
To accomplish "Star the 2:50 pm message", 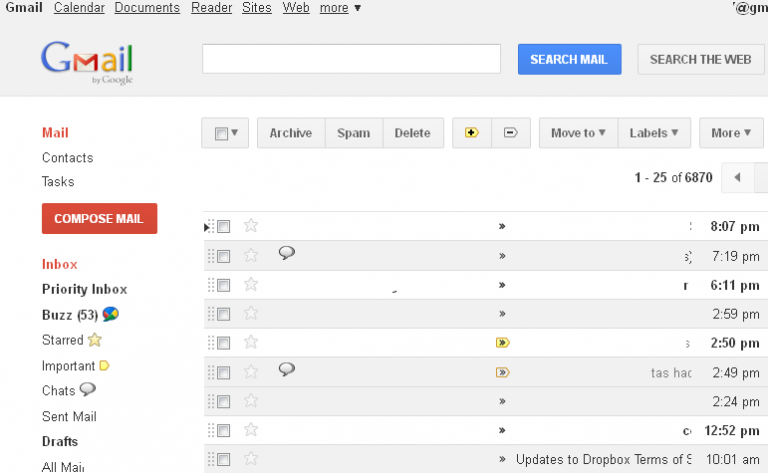I will coord(251,342).
